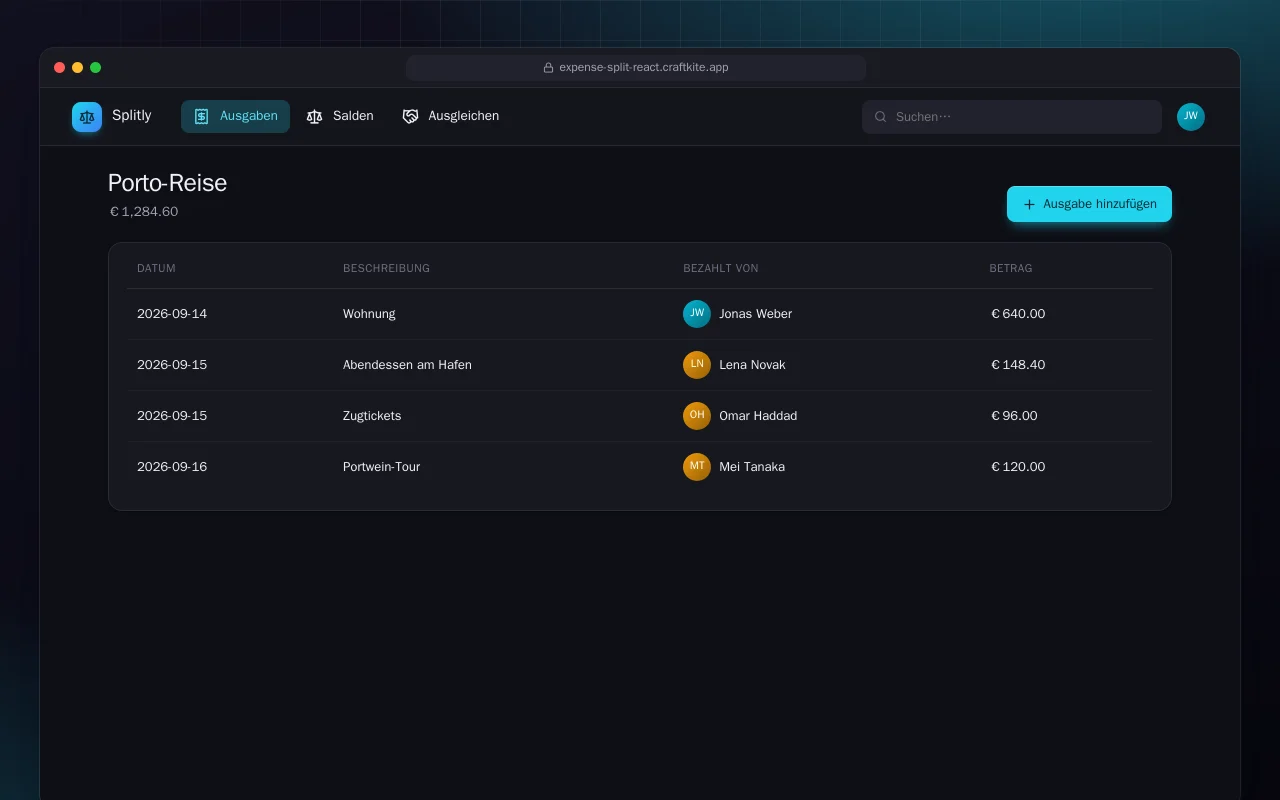The image size is (1280, 800).
Task: Click the balance scale icon beside Salden
Action: click(x=314, y=116)
